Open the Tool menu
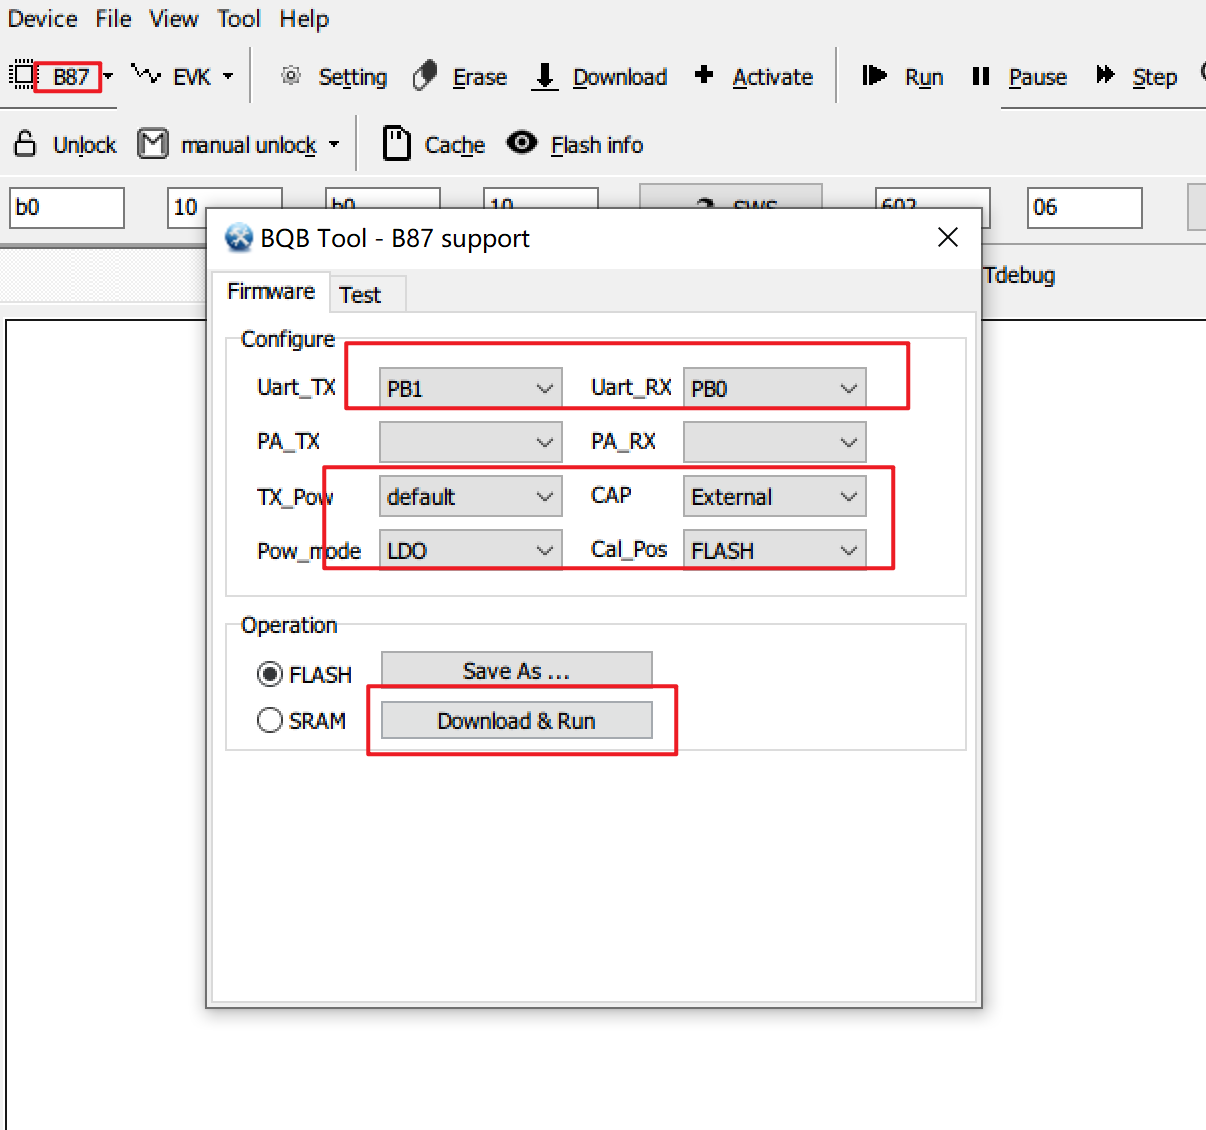 click(239, 19)
